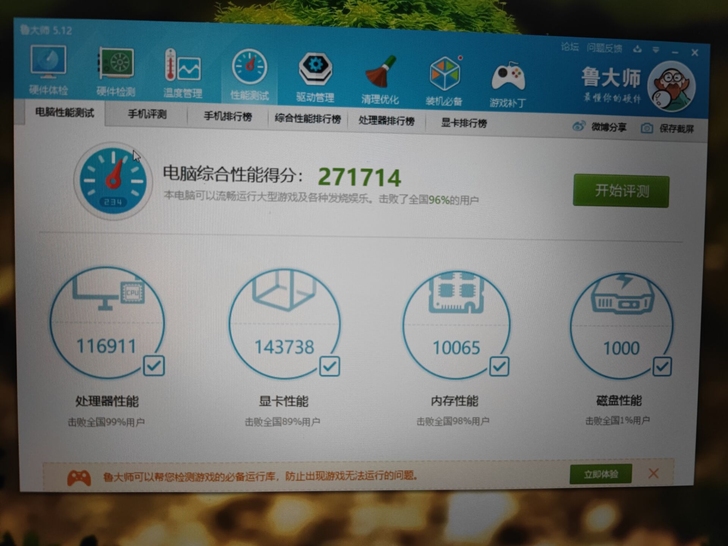
Task: Open 驱动管理 driver management icon
Action: 315,70
